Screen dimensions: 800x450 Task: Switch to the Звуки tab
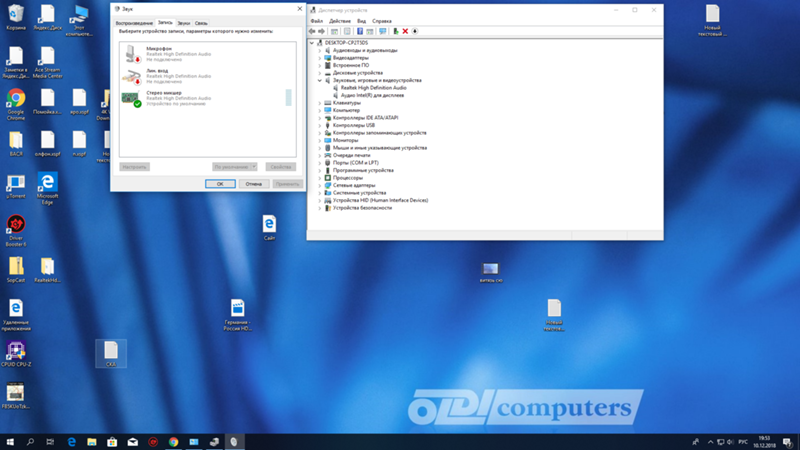click(184, 23)
